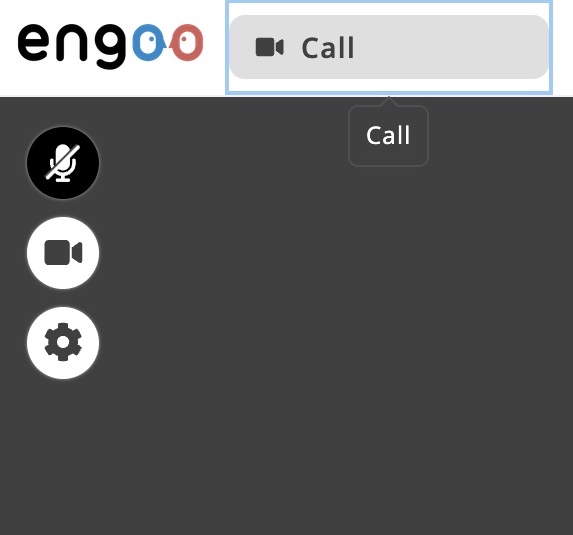Viewport: 573px width, 535px height.
Task: Open the cog wheel settings button
Action: (63, 342)
